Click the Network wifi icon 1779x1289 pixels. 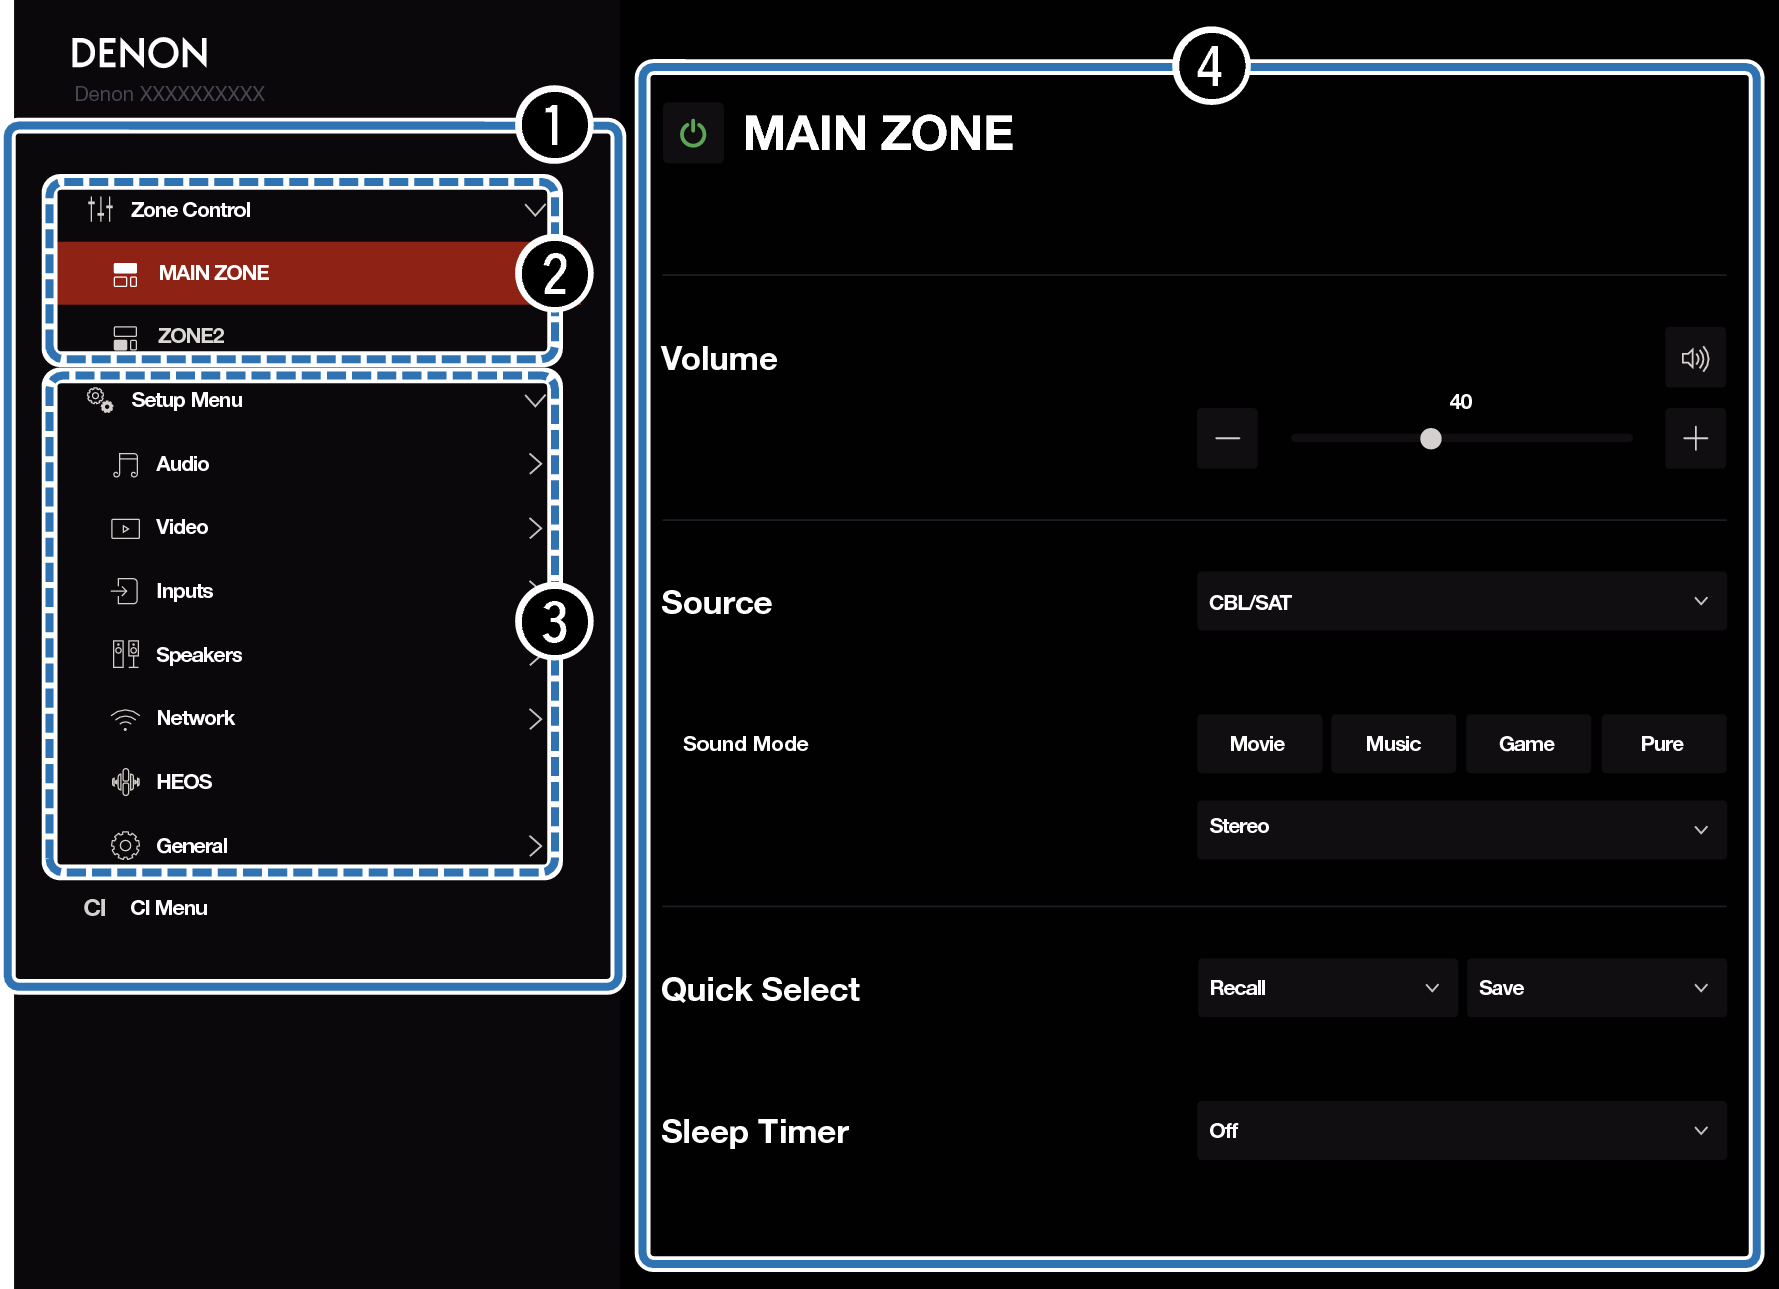125,719
